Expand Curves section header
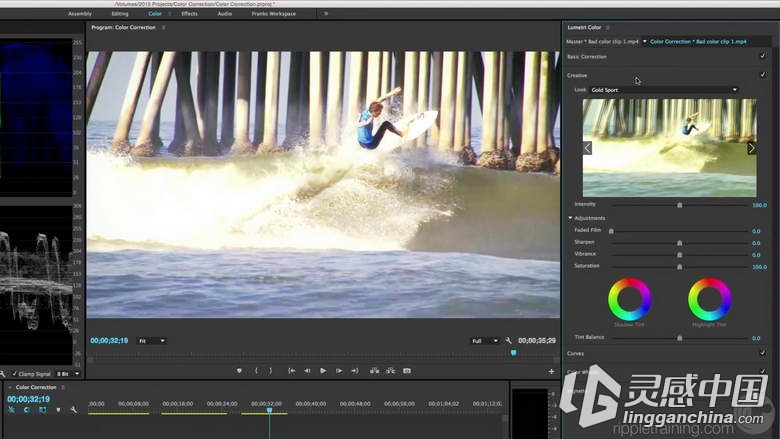 (x=576, y=353)
